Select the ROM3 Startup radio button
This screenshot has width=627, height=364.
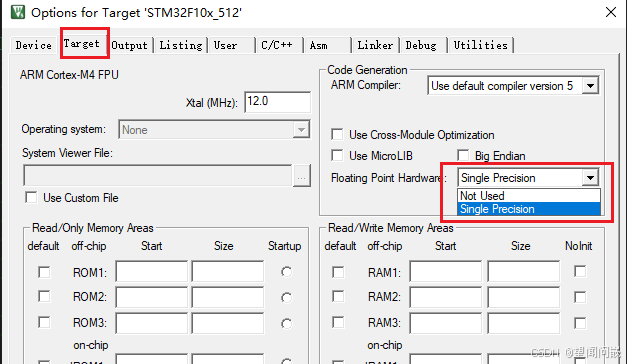[x=286, y=323]
